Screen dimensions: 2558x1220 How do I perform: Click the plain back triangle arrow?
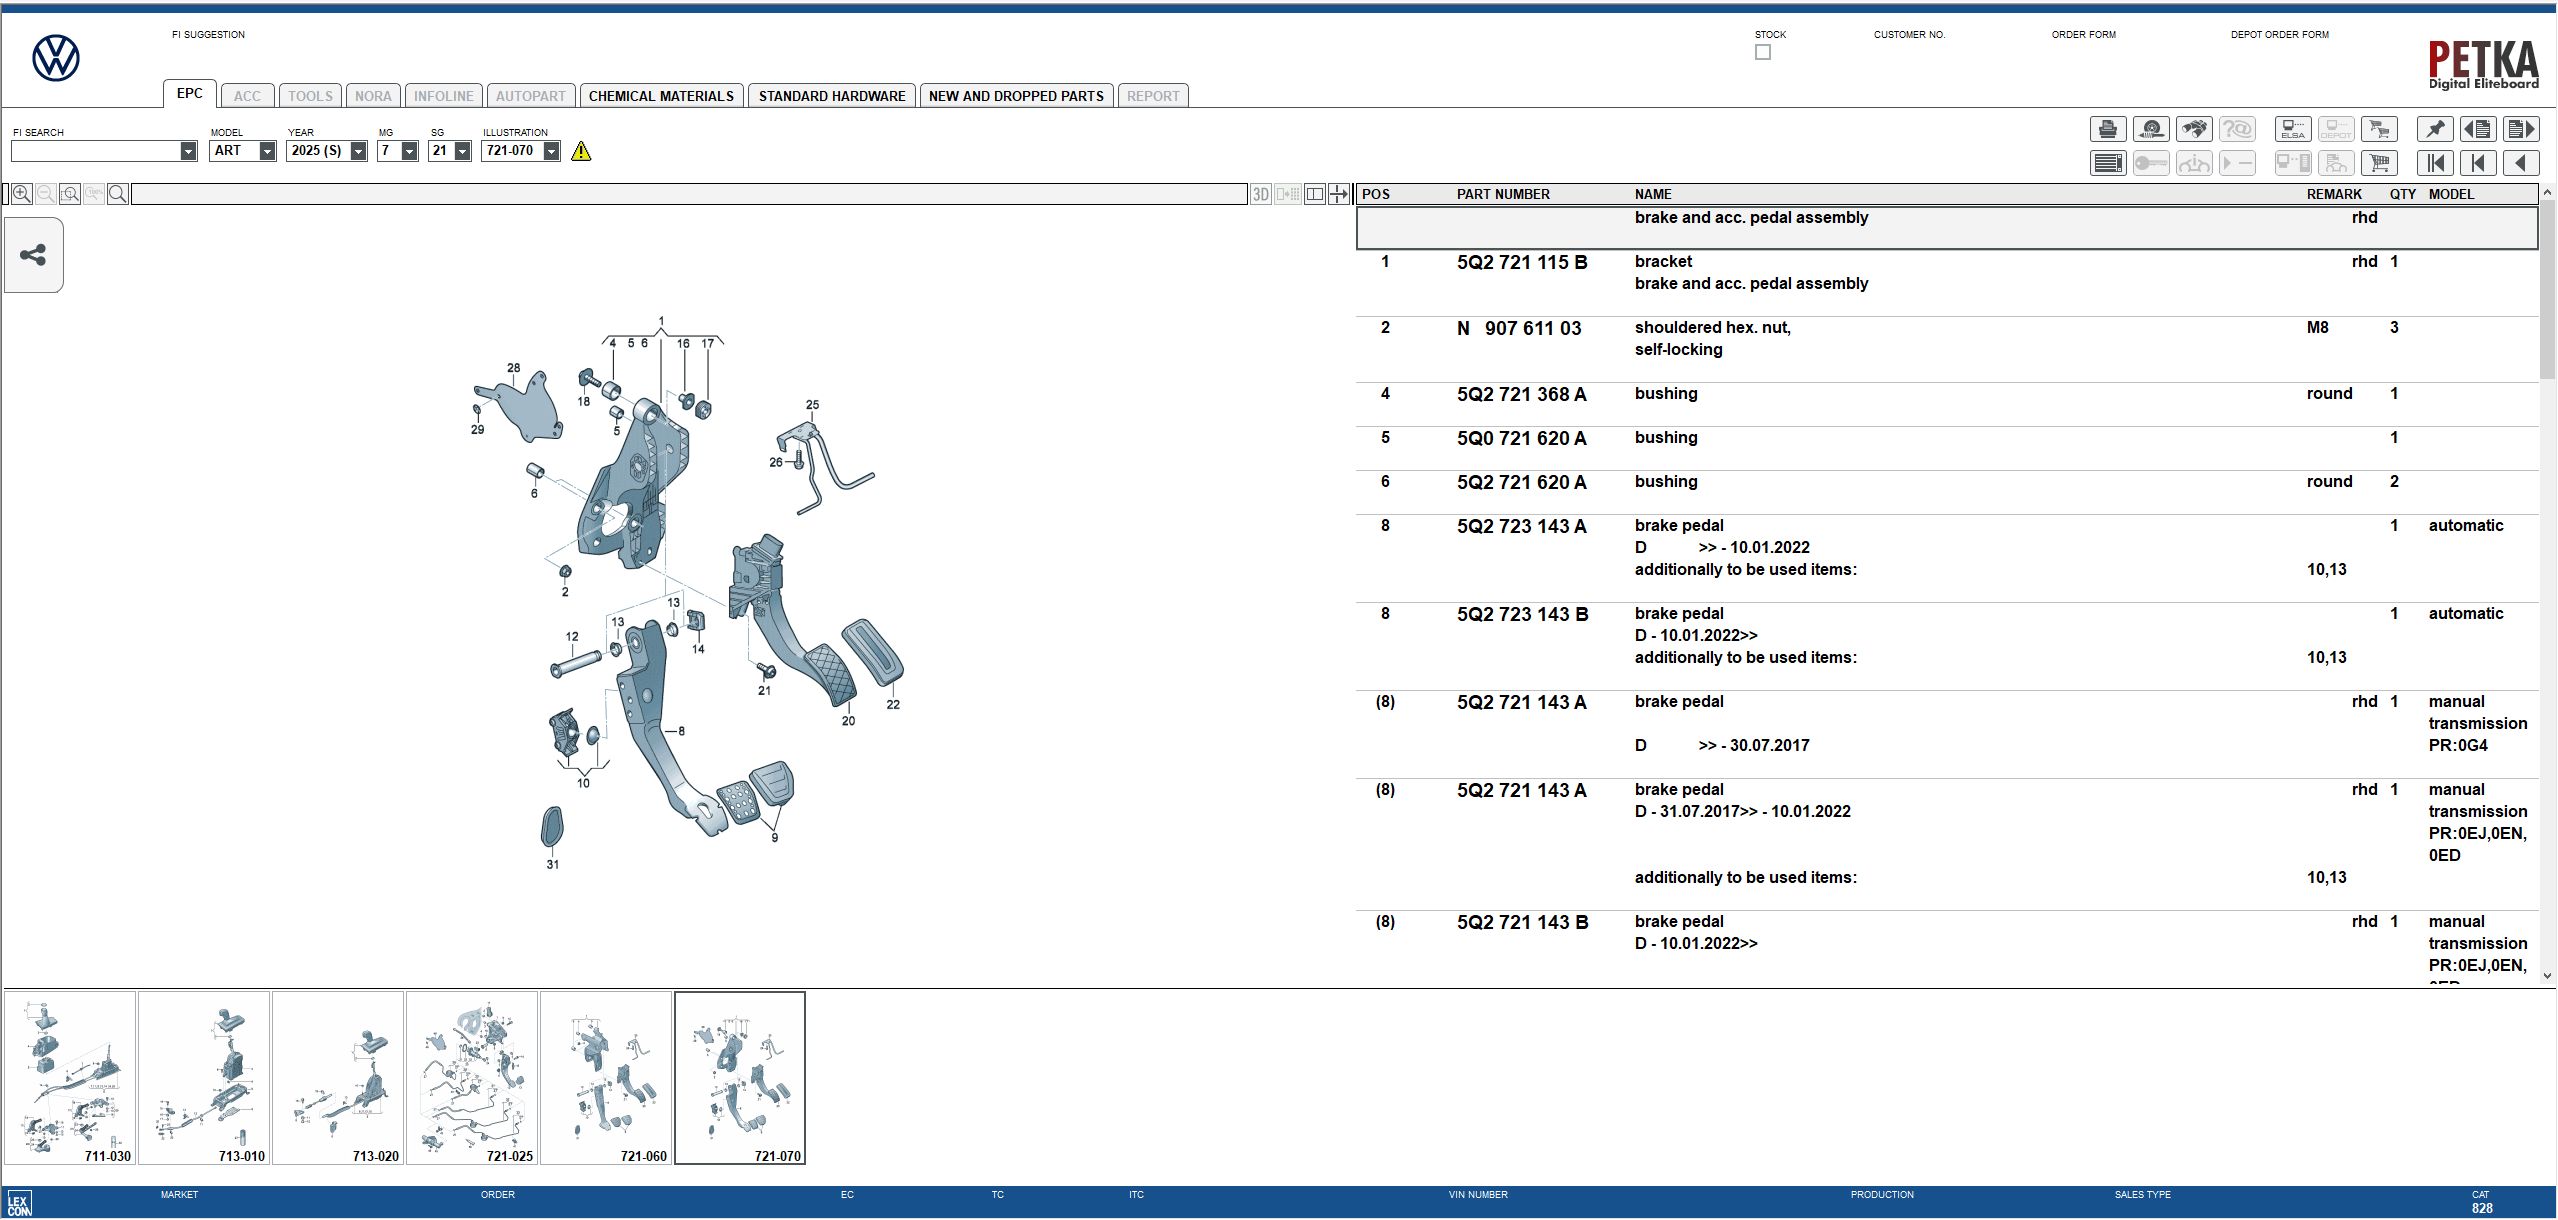click(2521, 163)
